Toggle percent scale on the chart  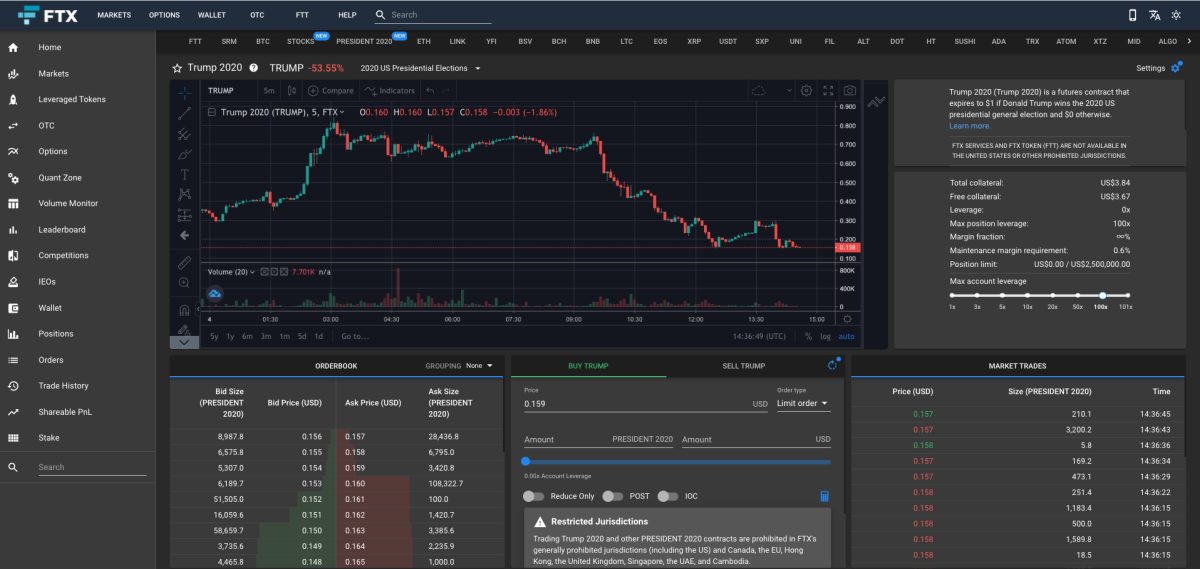click(808, 336)
